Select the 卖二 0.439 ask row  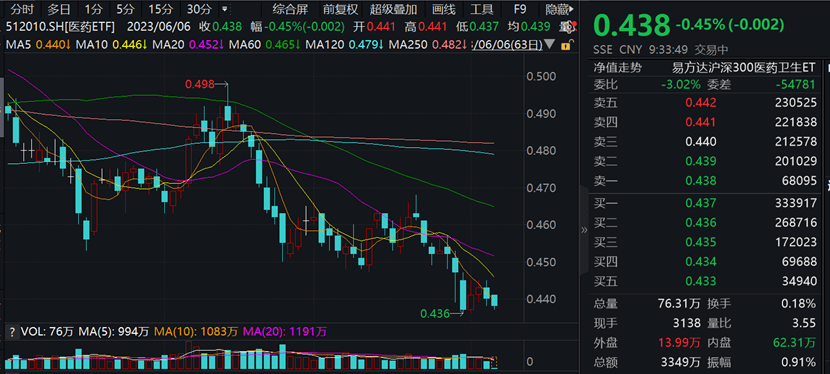tap(705, 161)
